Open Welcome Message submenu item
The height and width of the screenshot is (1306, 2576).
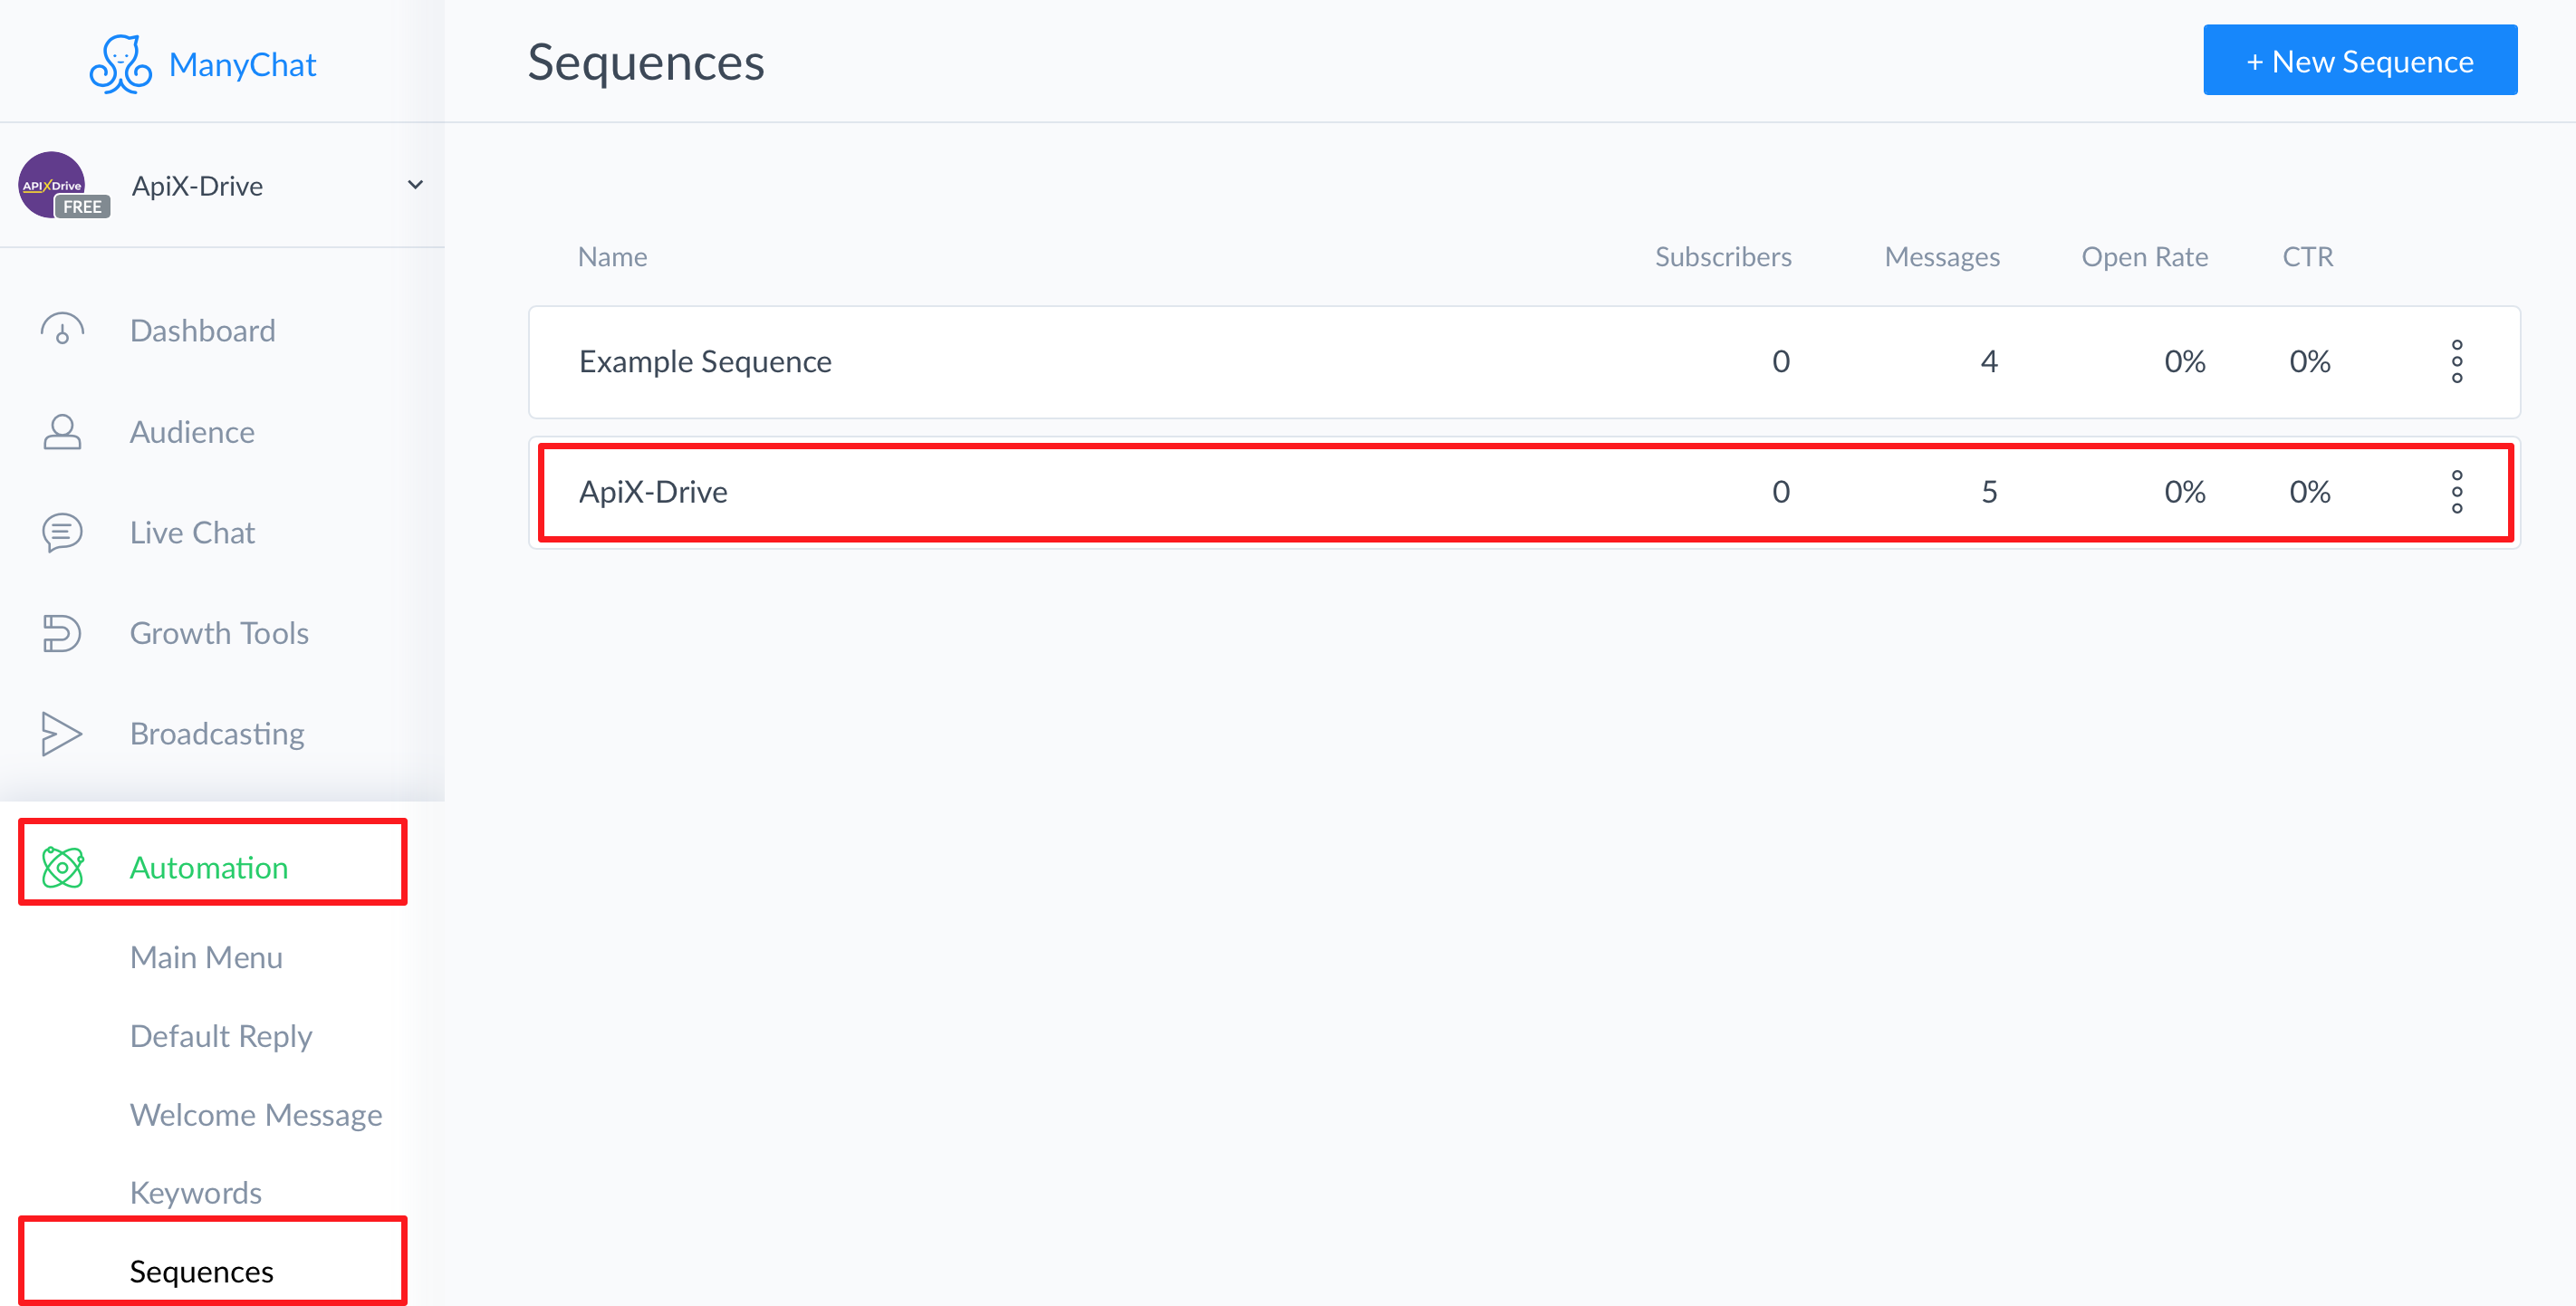coord(256,1114)
